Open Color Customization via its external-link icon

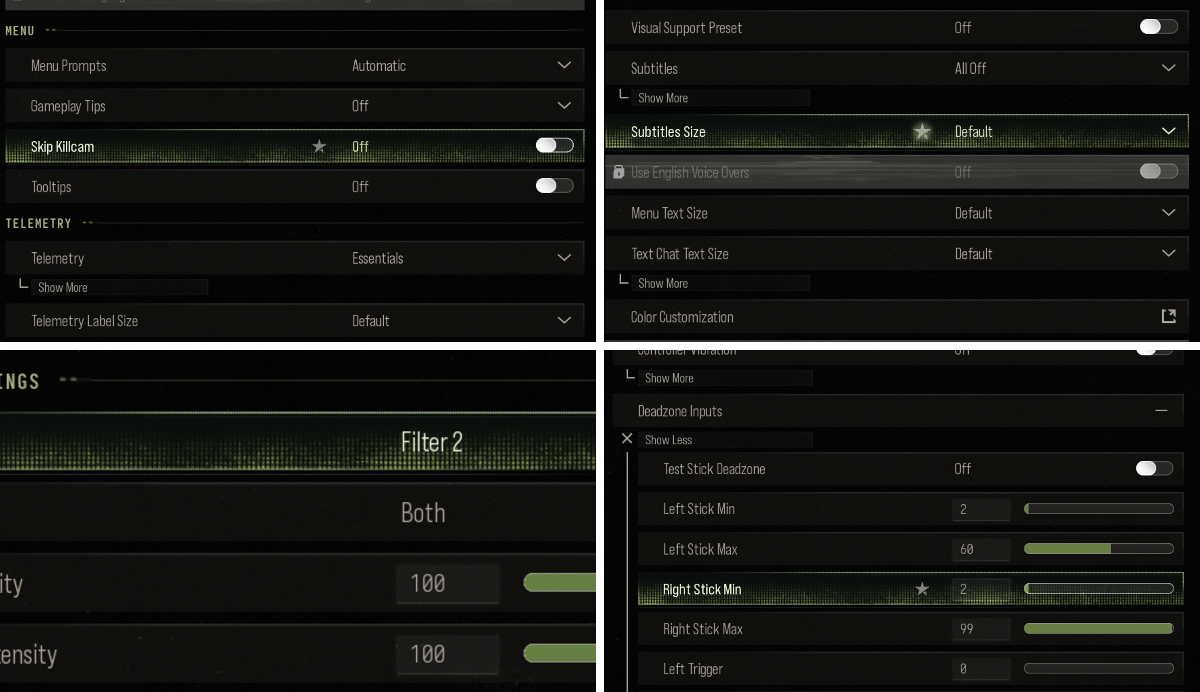click(1168, 316)
